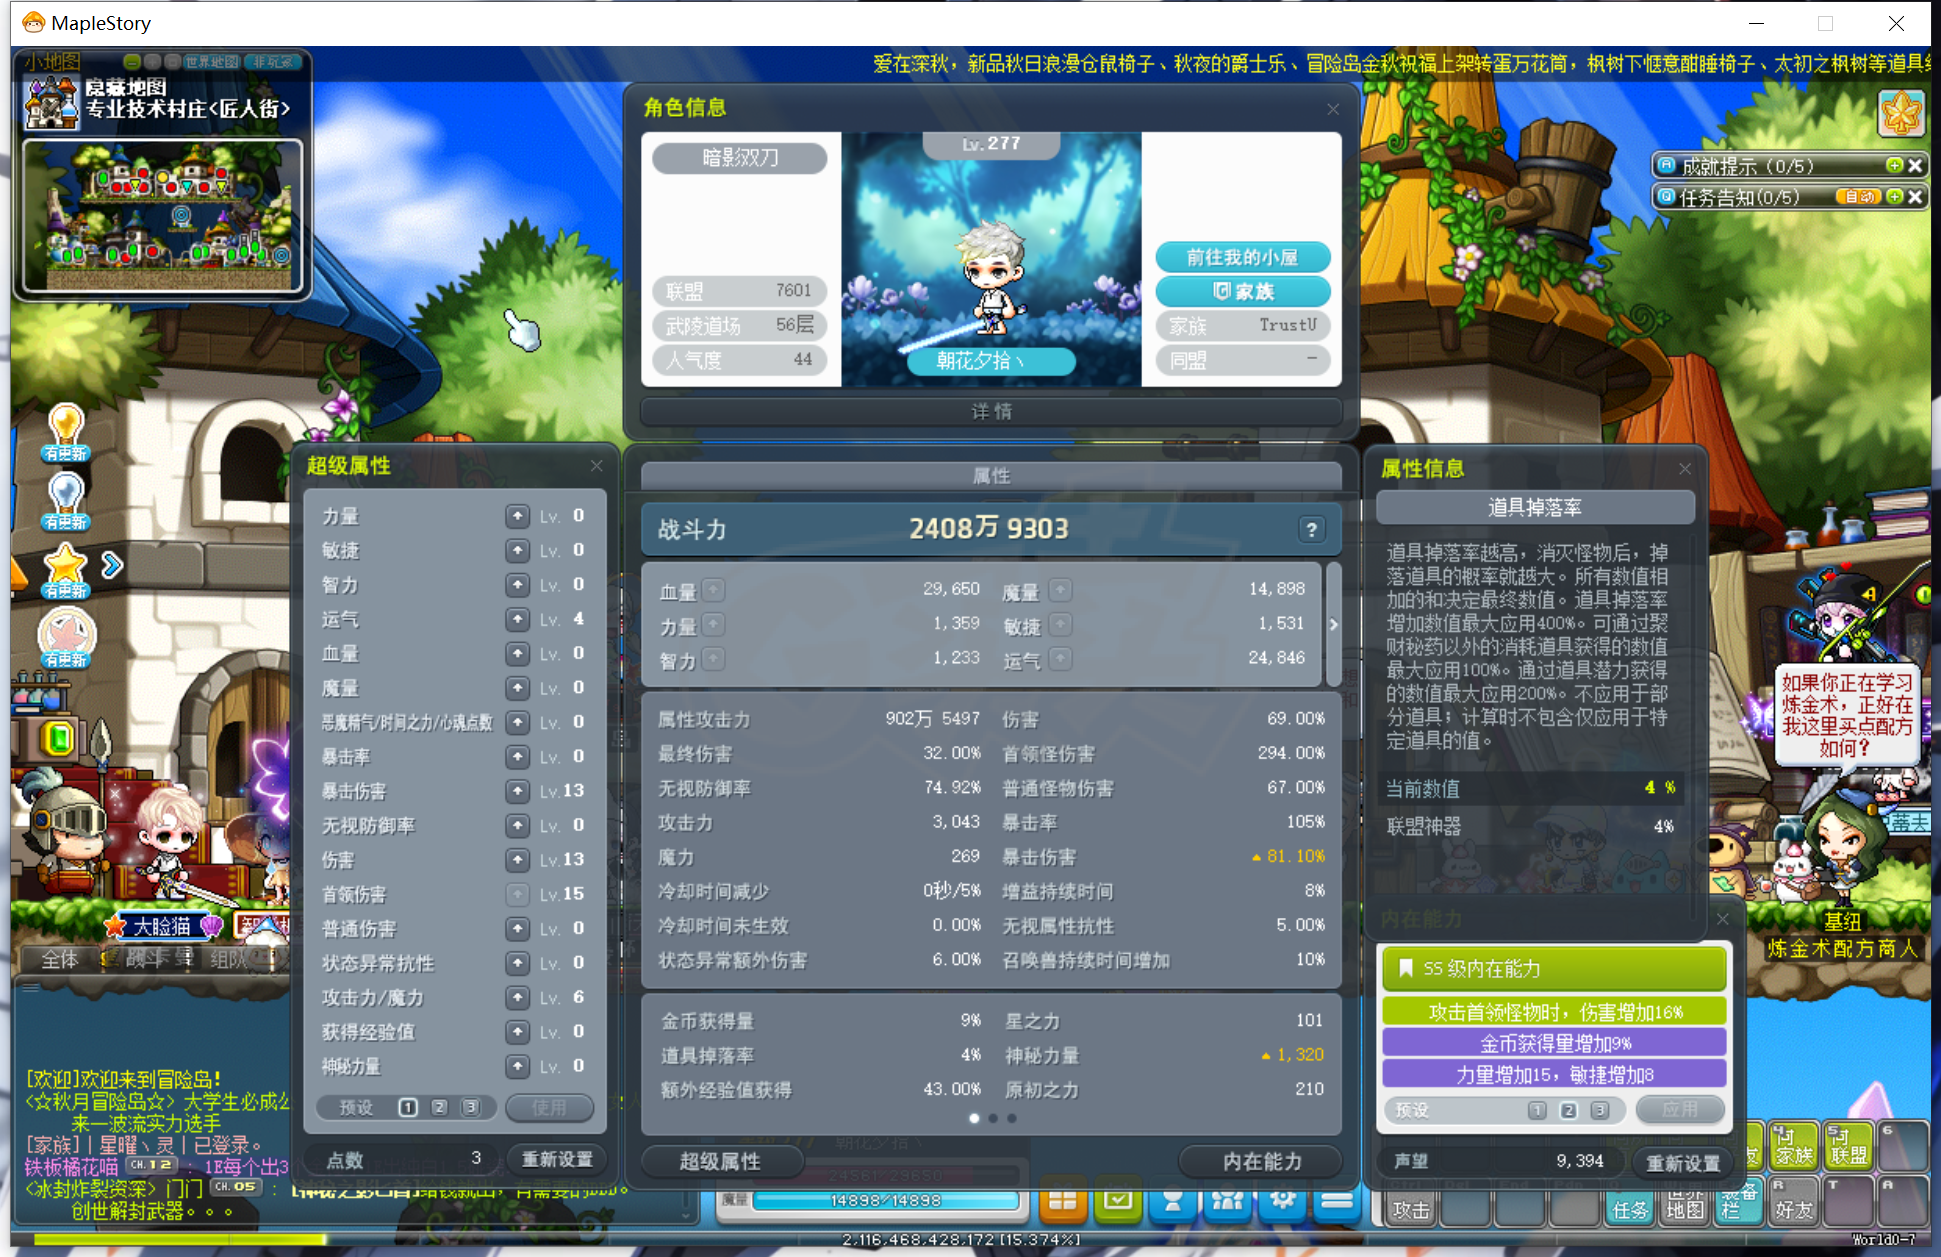
Task: Close the 超级属性 panel
Action: [596, 466]
